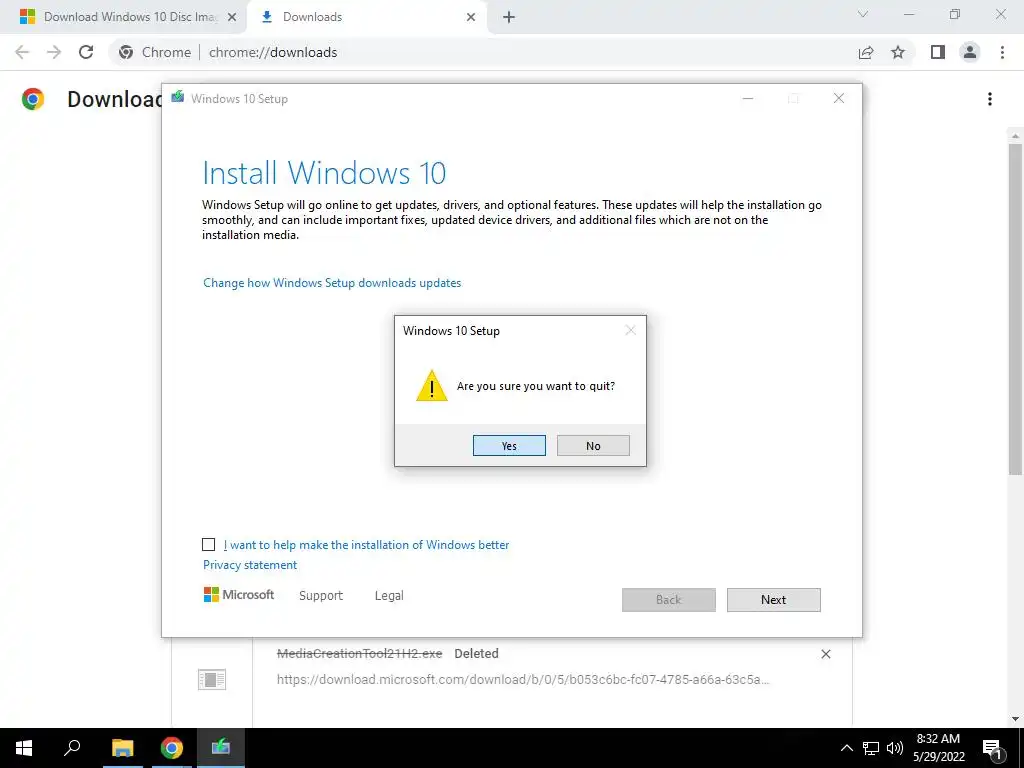Click the grayed Back button in Setup
This screenshot has height=768, width=1024.
668,600
